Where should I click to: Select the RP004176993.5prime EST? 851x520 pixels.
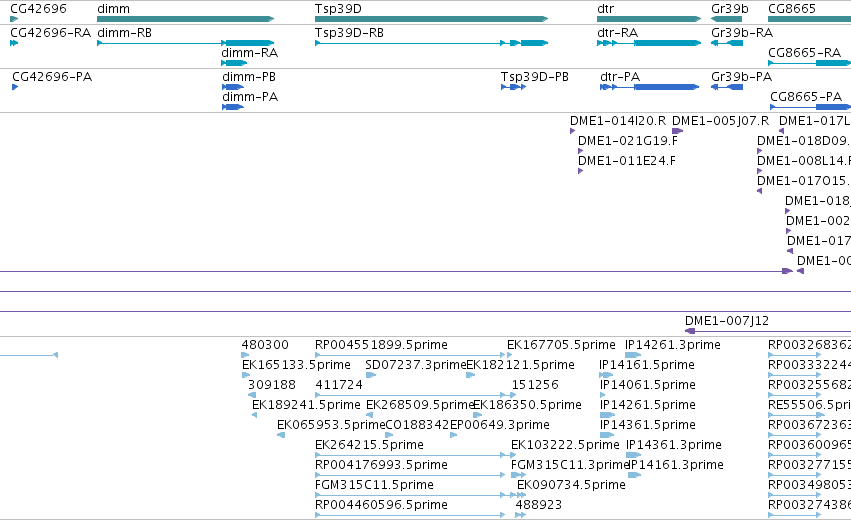410,475
